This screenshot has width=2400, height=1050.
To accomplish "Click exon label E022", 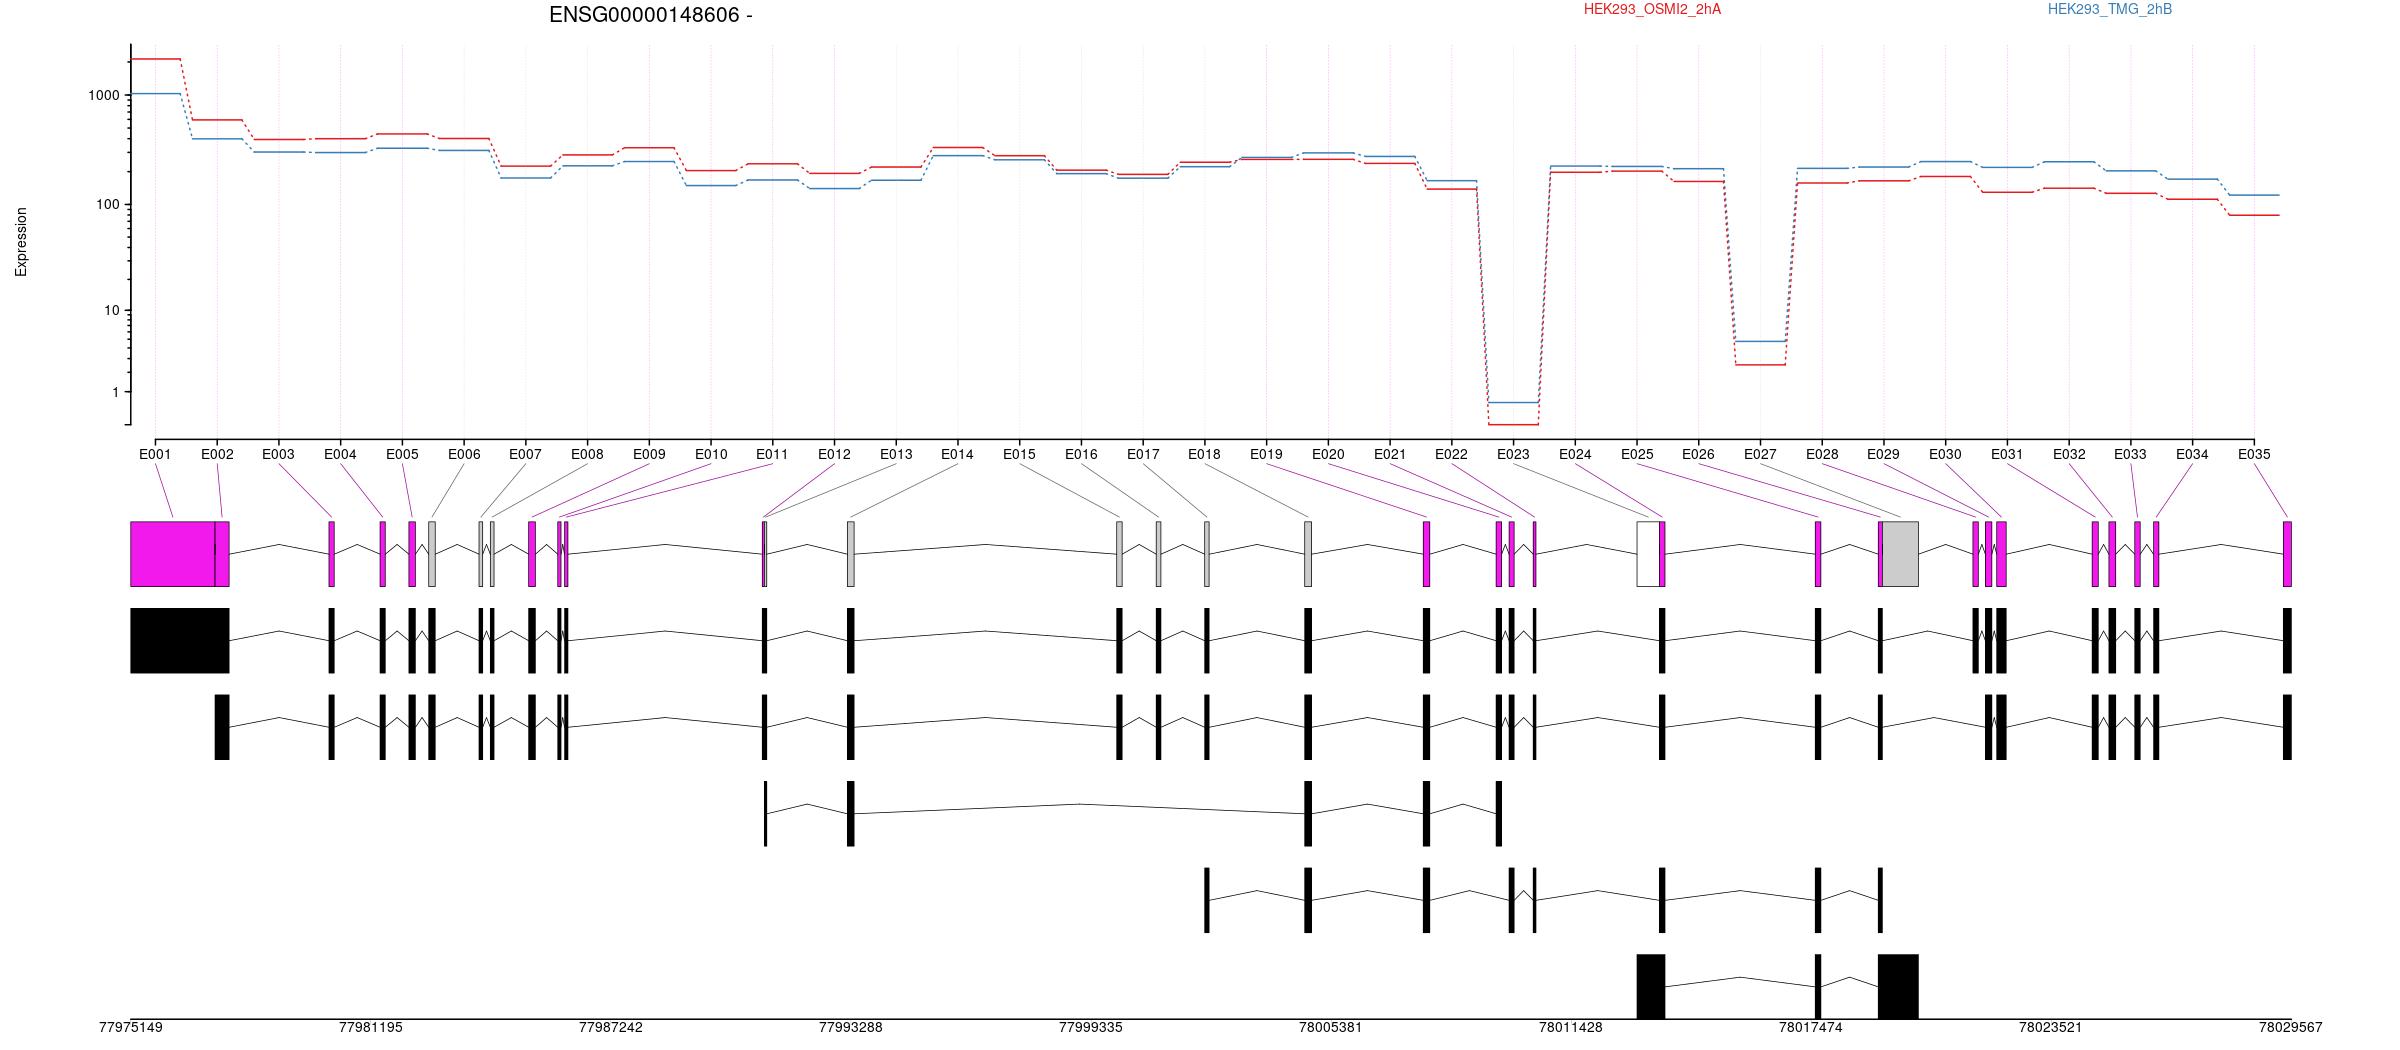I will pos(1451,454).
